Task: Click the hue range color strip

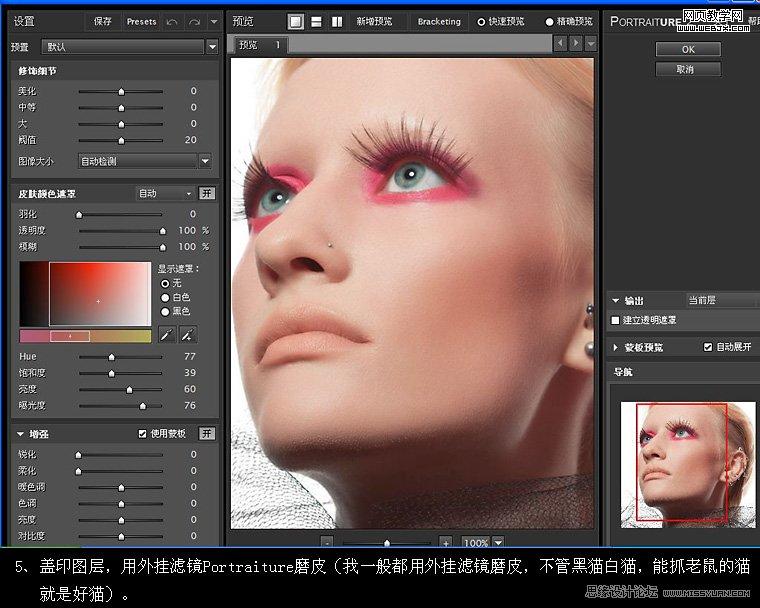Action: point(85,336)
